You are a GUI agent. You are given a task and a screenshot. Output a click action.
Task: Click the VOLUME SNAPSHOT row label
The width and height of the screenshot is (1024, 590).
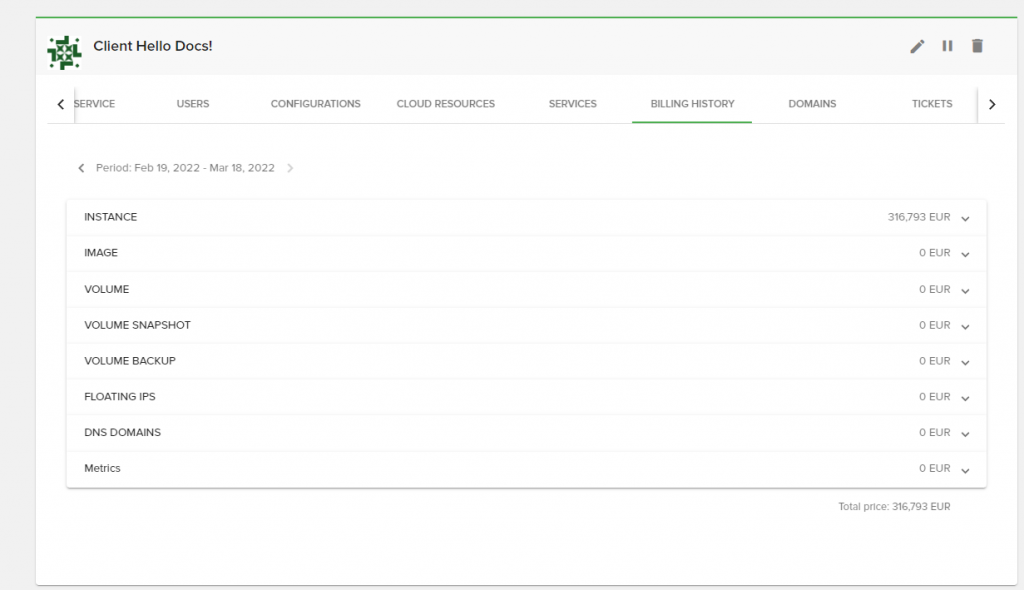137,325
